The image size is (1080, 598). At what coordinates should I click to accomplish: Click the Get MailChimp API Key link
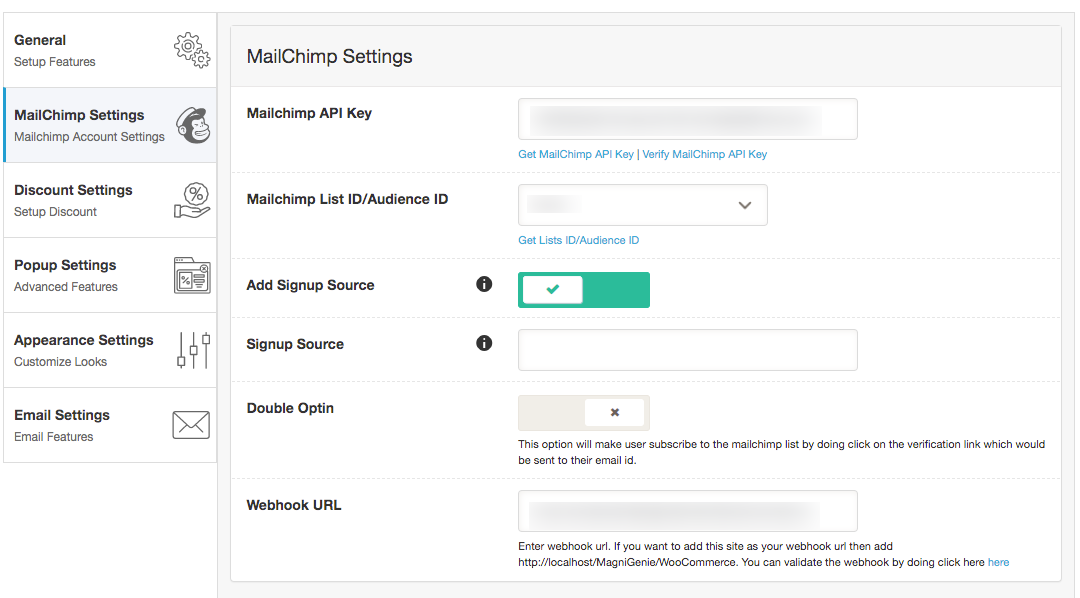coord(576,154)
